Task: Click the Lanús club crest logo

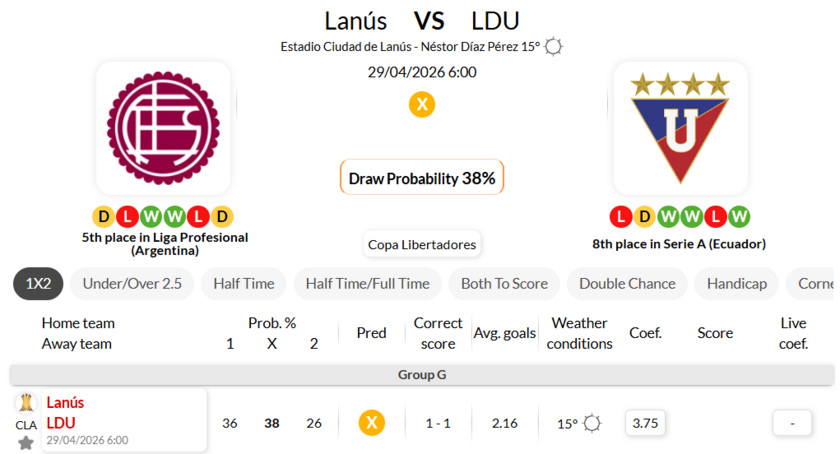Action: point(163,128)
